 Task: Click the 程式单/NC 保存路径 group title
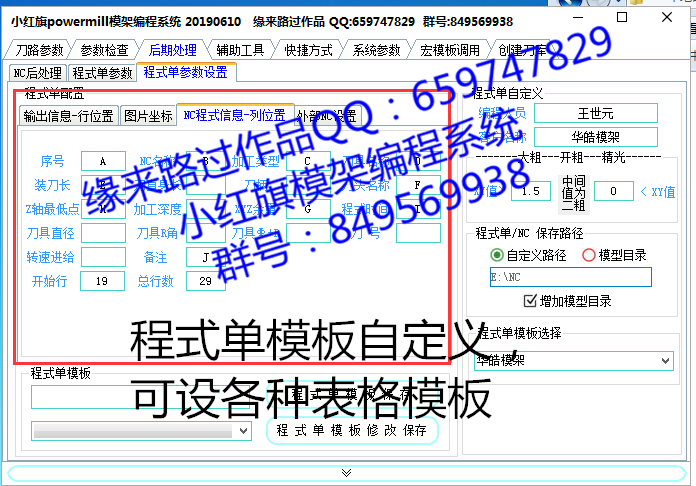click(x=529, y=233)
